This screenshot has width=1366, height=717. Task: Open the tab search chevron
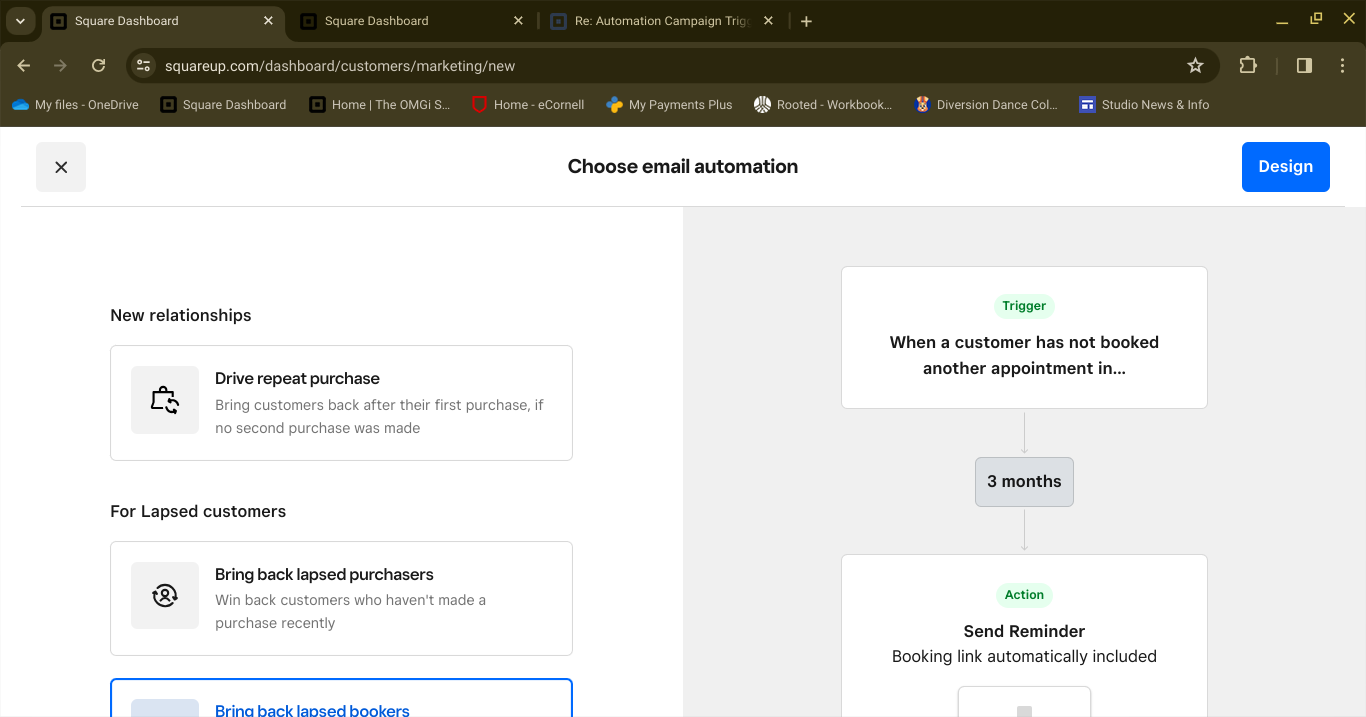point(20,20)
